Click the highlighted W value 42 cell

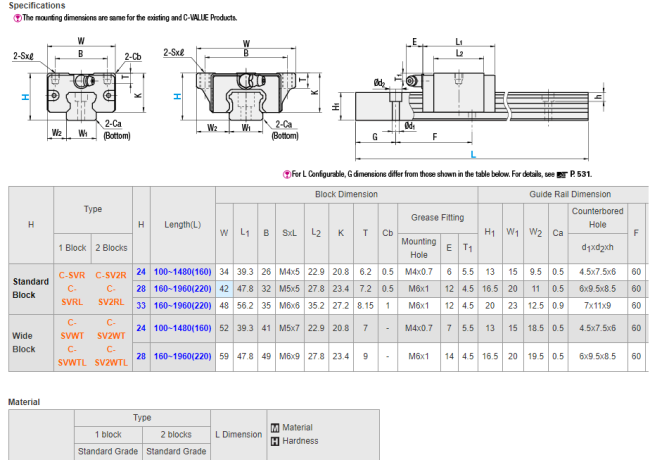[224, 288]
